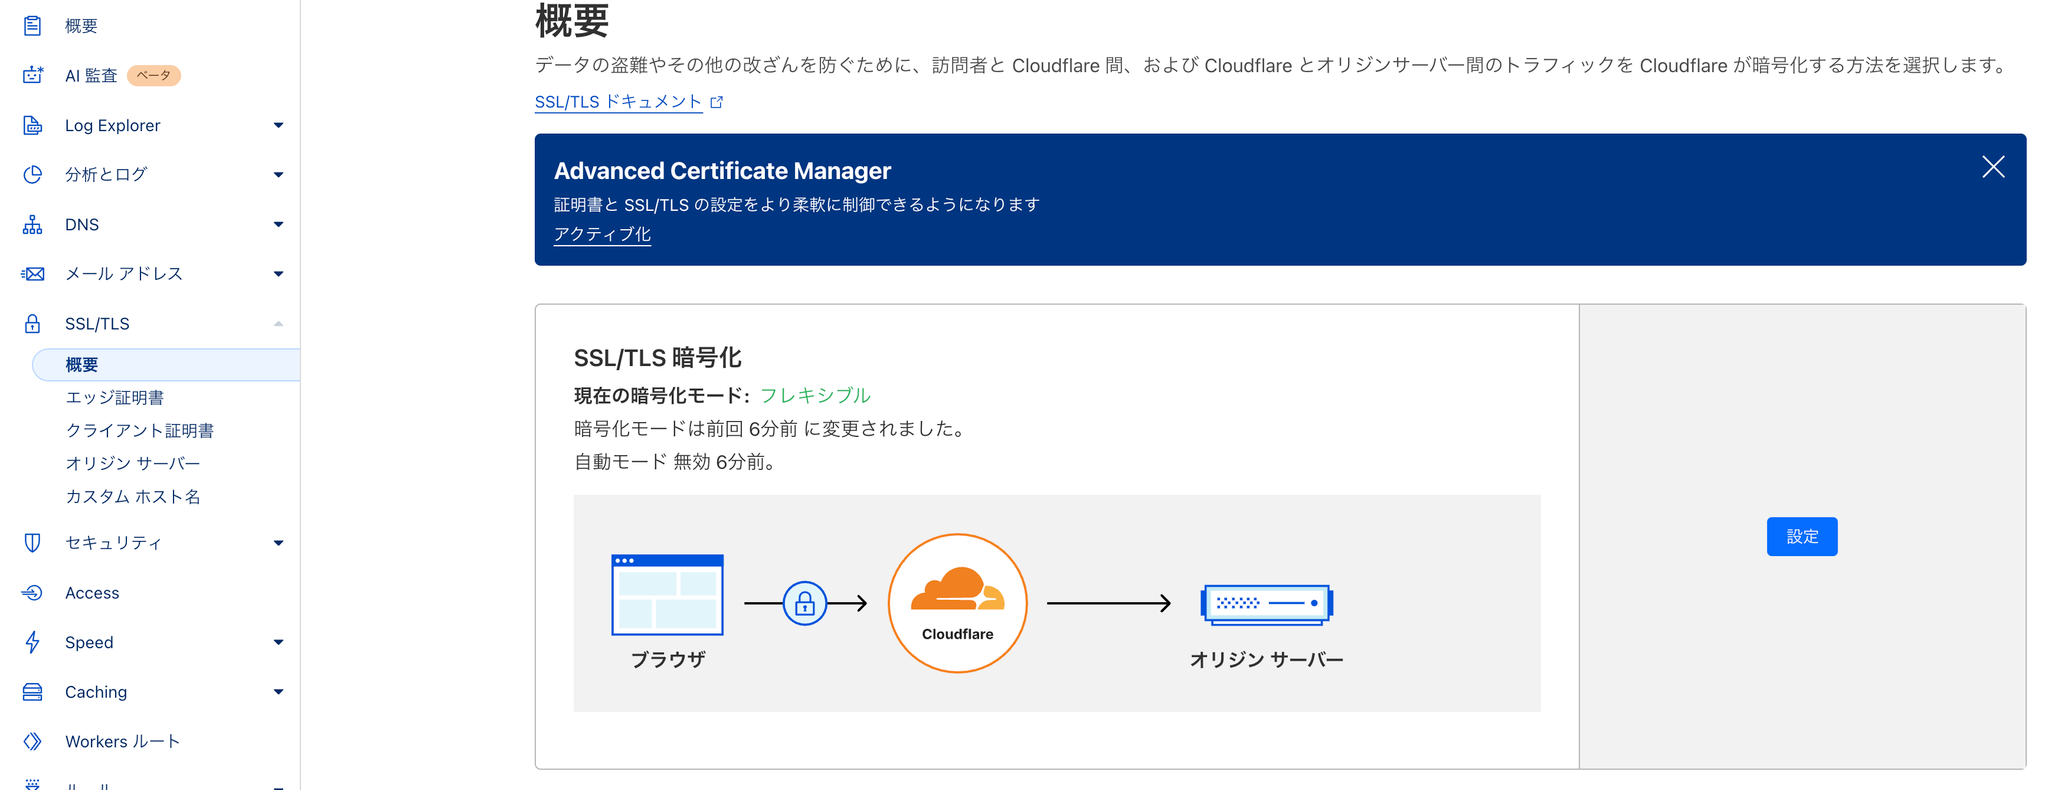
Task: Expand the Speed submenu arrow
Action: coord(279,642)
